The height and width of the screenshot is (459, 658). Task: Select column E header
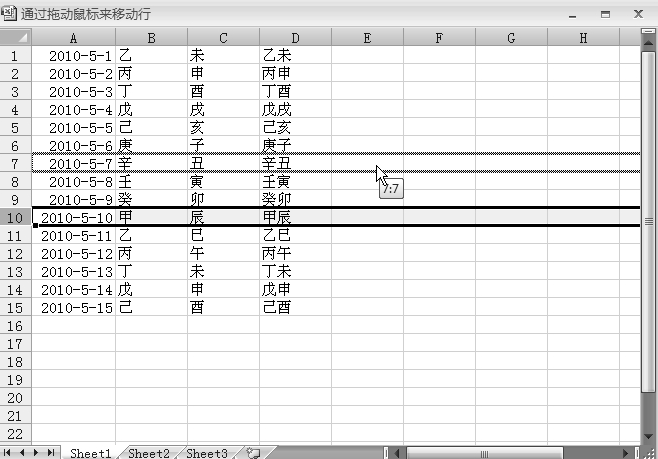coord(368,38)
